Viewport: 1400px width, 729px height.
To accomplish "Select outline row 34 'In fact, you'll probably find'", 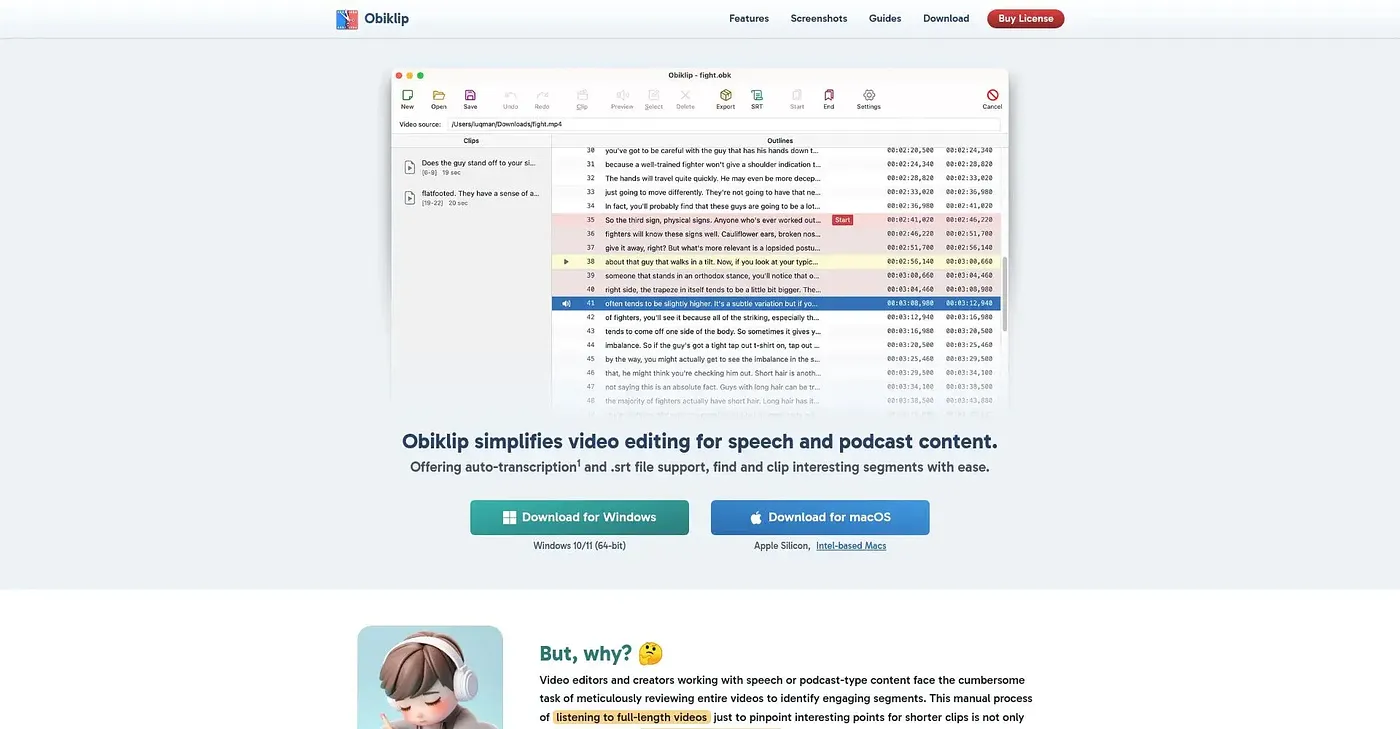I will pos(778,206).
